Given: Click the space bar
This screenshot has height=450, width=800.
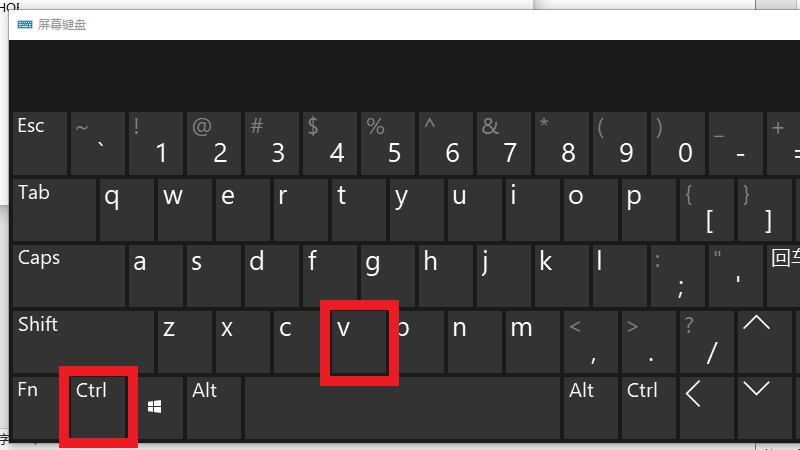Looking at the screenshot, I should point(402,408).
